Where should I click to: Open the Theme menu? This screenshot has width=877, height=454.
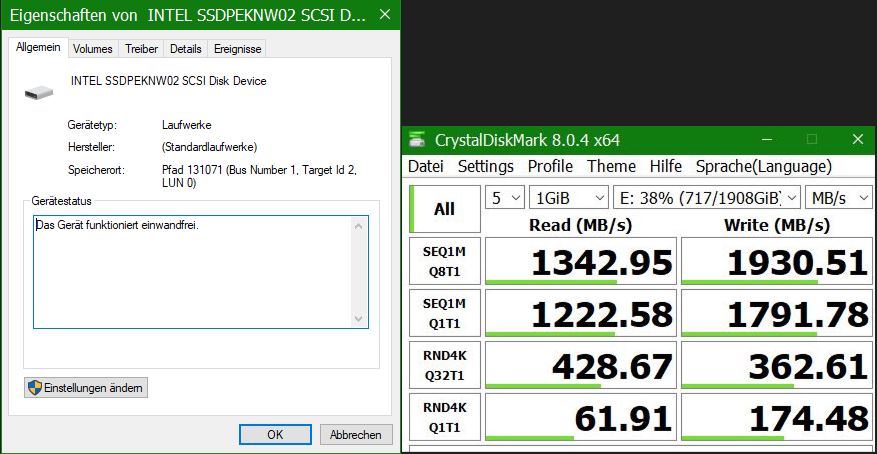tap(611, 166)
